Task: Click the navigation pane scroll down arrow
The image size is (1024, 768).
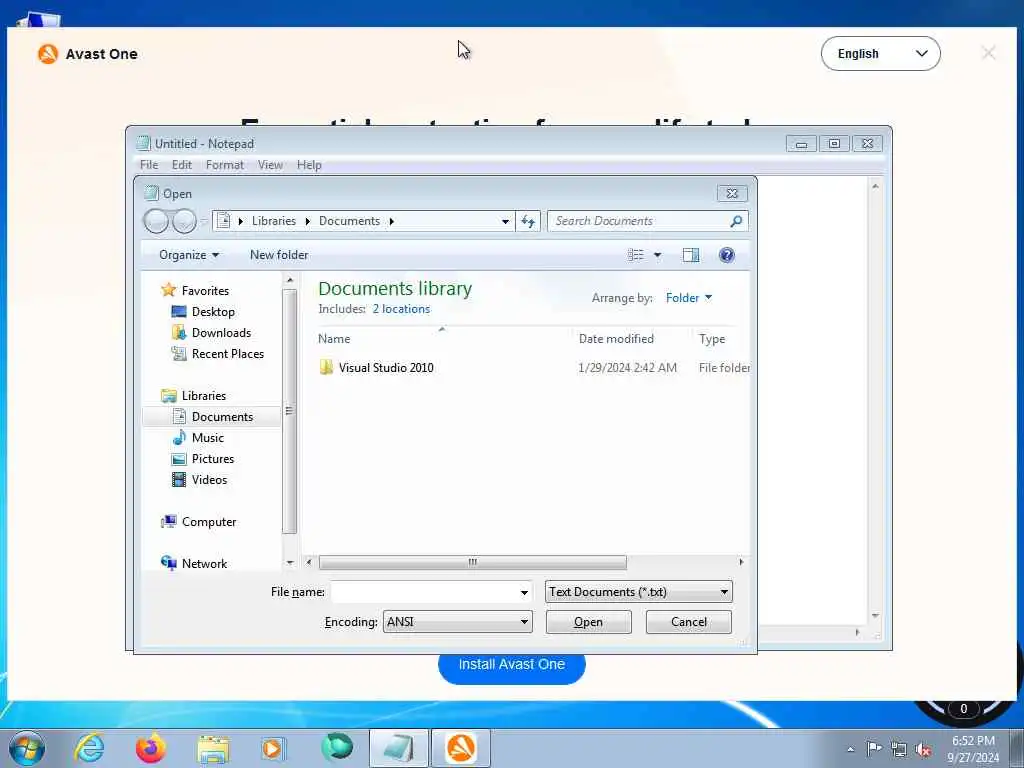Action: pyautogui.click(x=290, y=562)
